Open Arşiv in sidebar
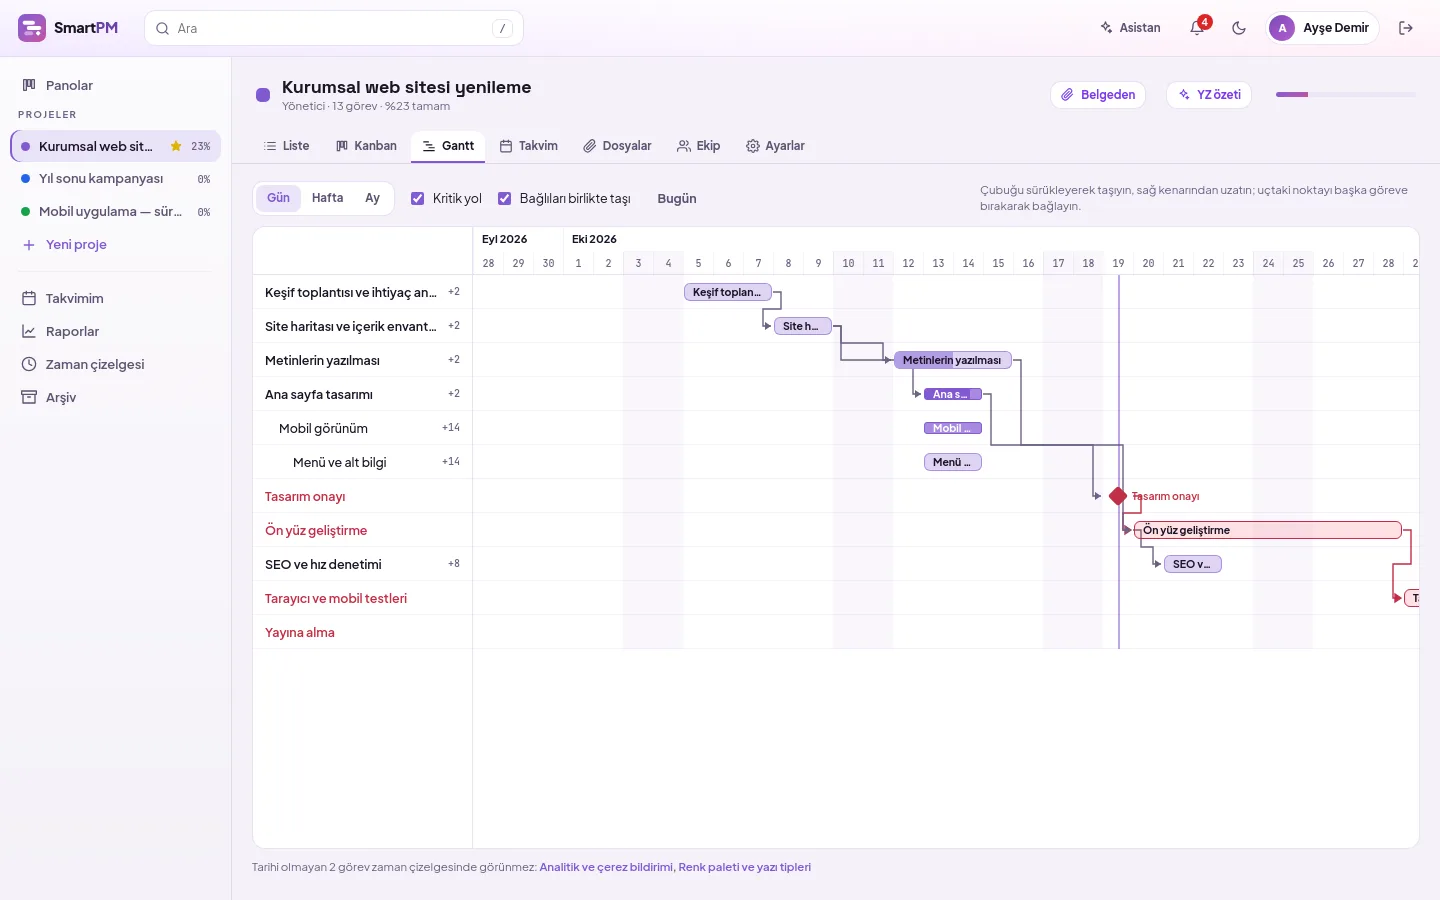The image size is (1440, 900). [116, 397]
